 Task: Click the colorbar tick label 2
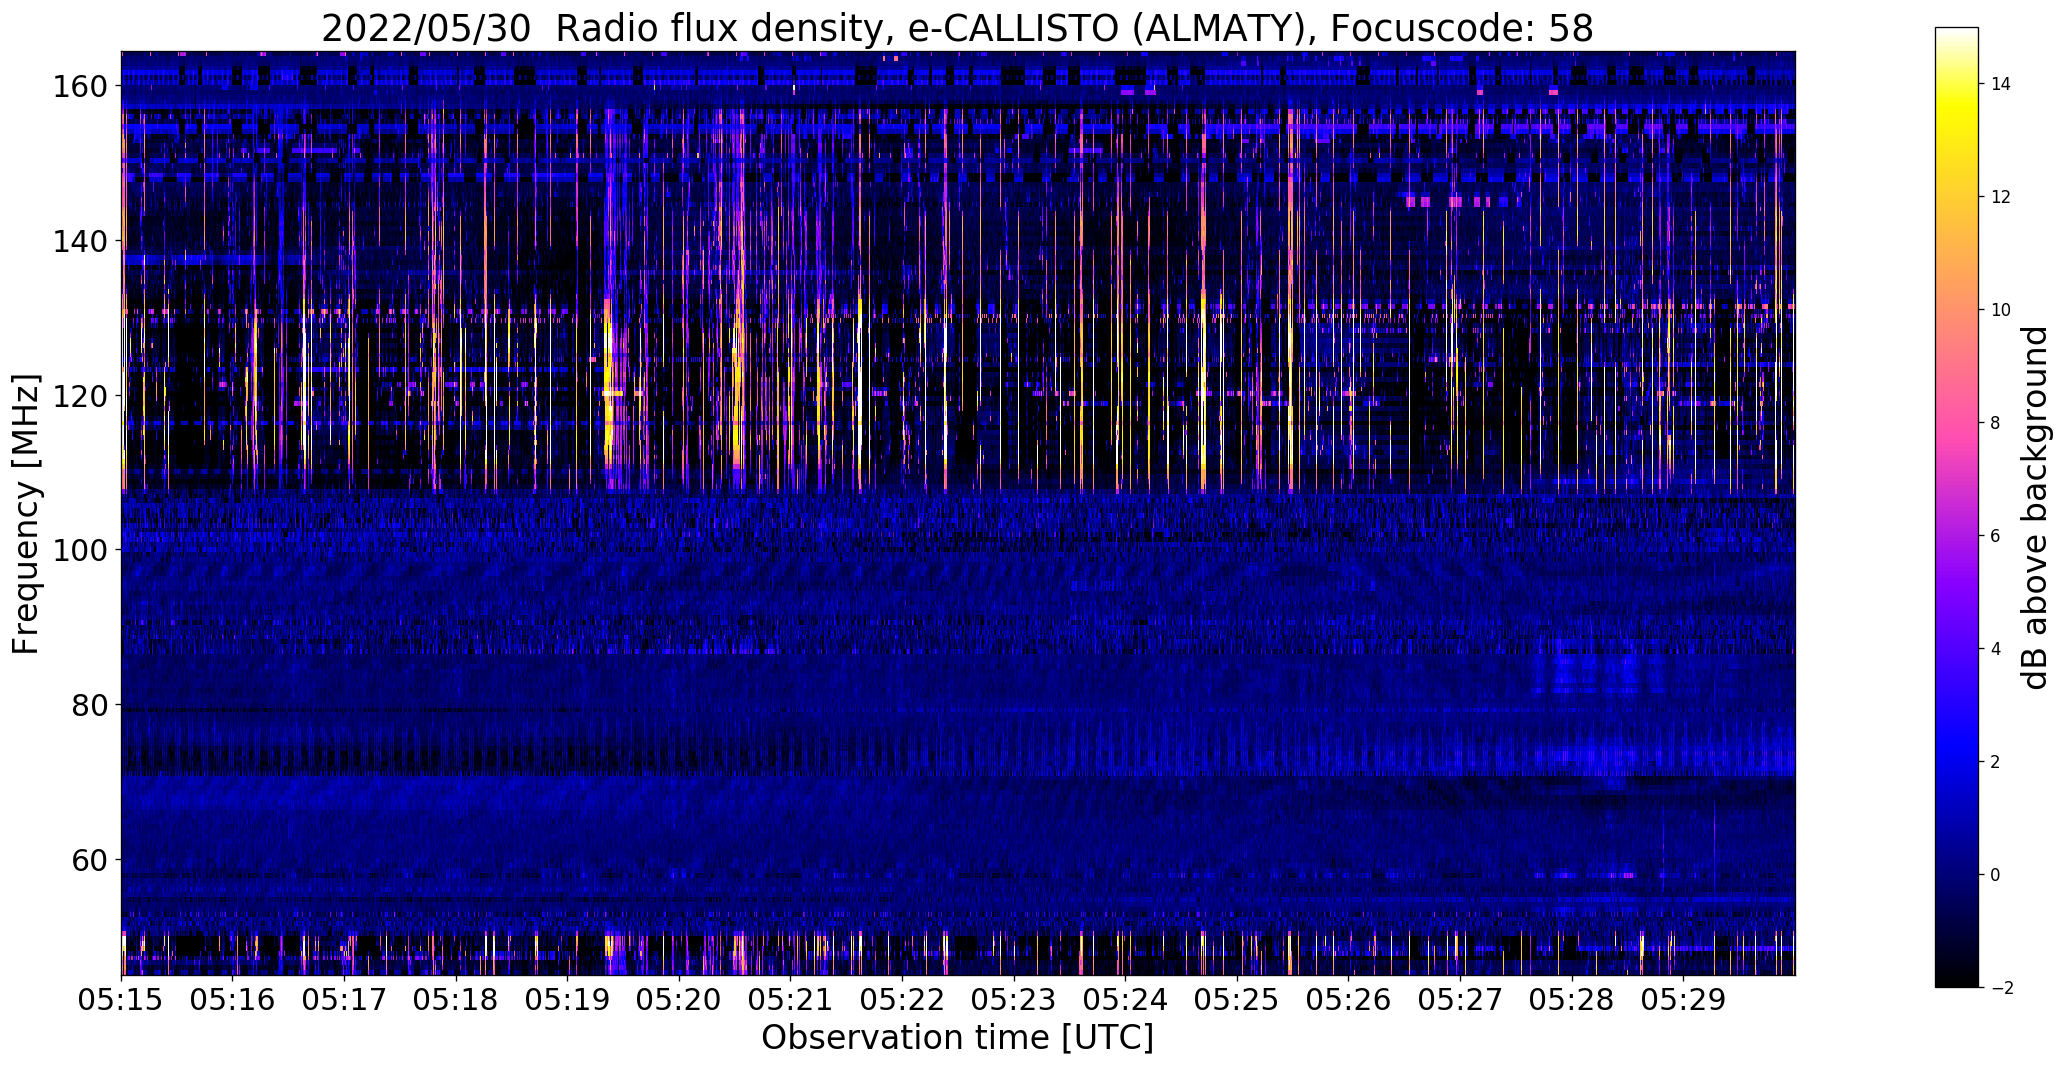point(1996,762)
